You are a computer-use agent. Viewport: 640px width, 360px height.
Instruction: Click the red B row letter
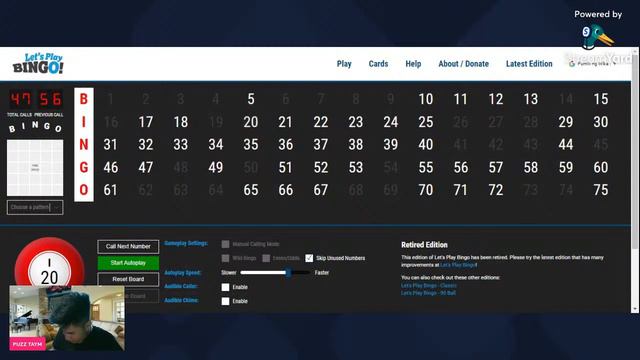(x=84, y=99)
